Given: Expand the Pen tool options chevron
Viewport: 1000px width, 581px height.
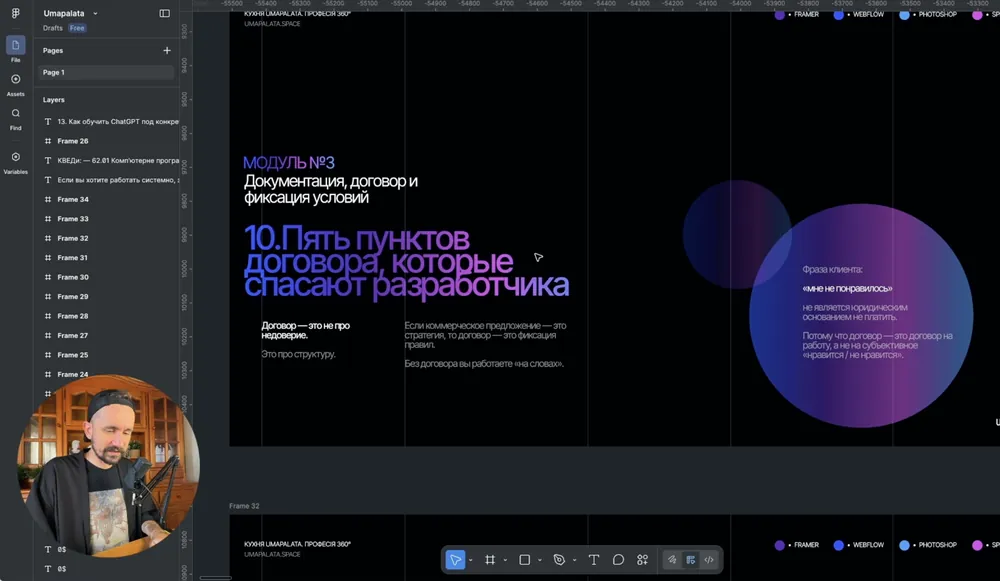Looking at the screenshot, I should [575, 561].
